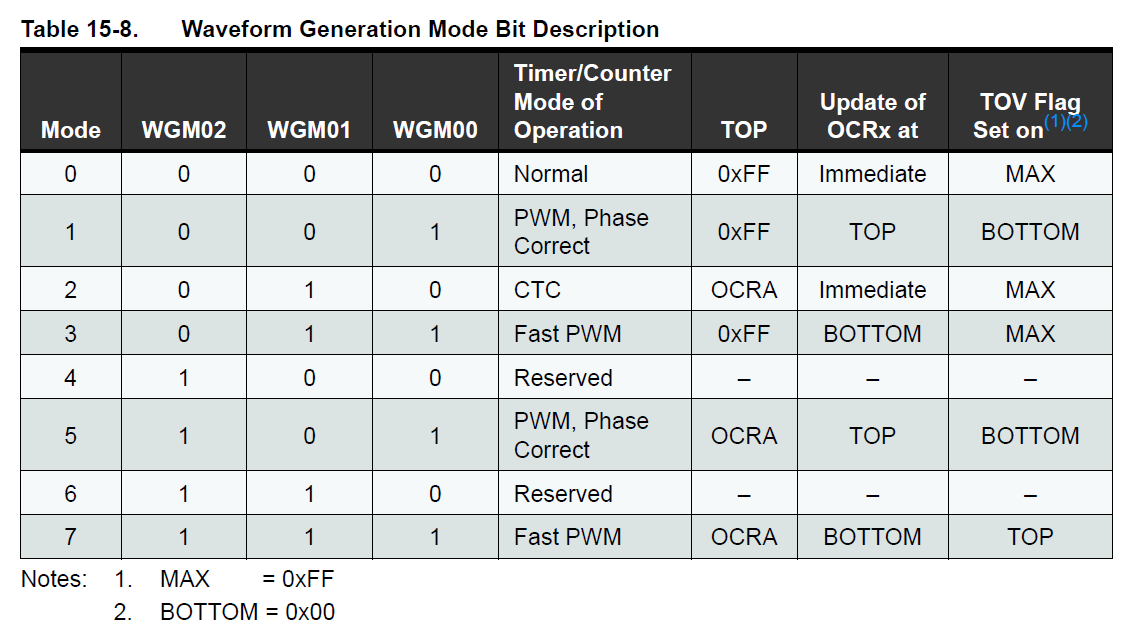Image resolution: width=1133 pixels, height=640 pixels.
Task: Click the OCRA value in the CTC row
Action: (744, 290)
